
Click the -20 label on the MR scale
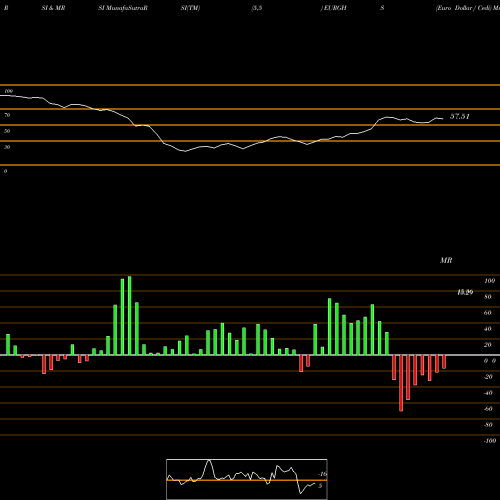488,377
